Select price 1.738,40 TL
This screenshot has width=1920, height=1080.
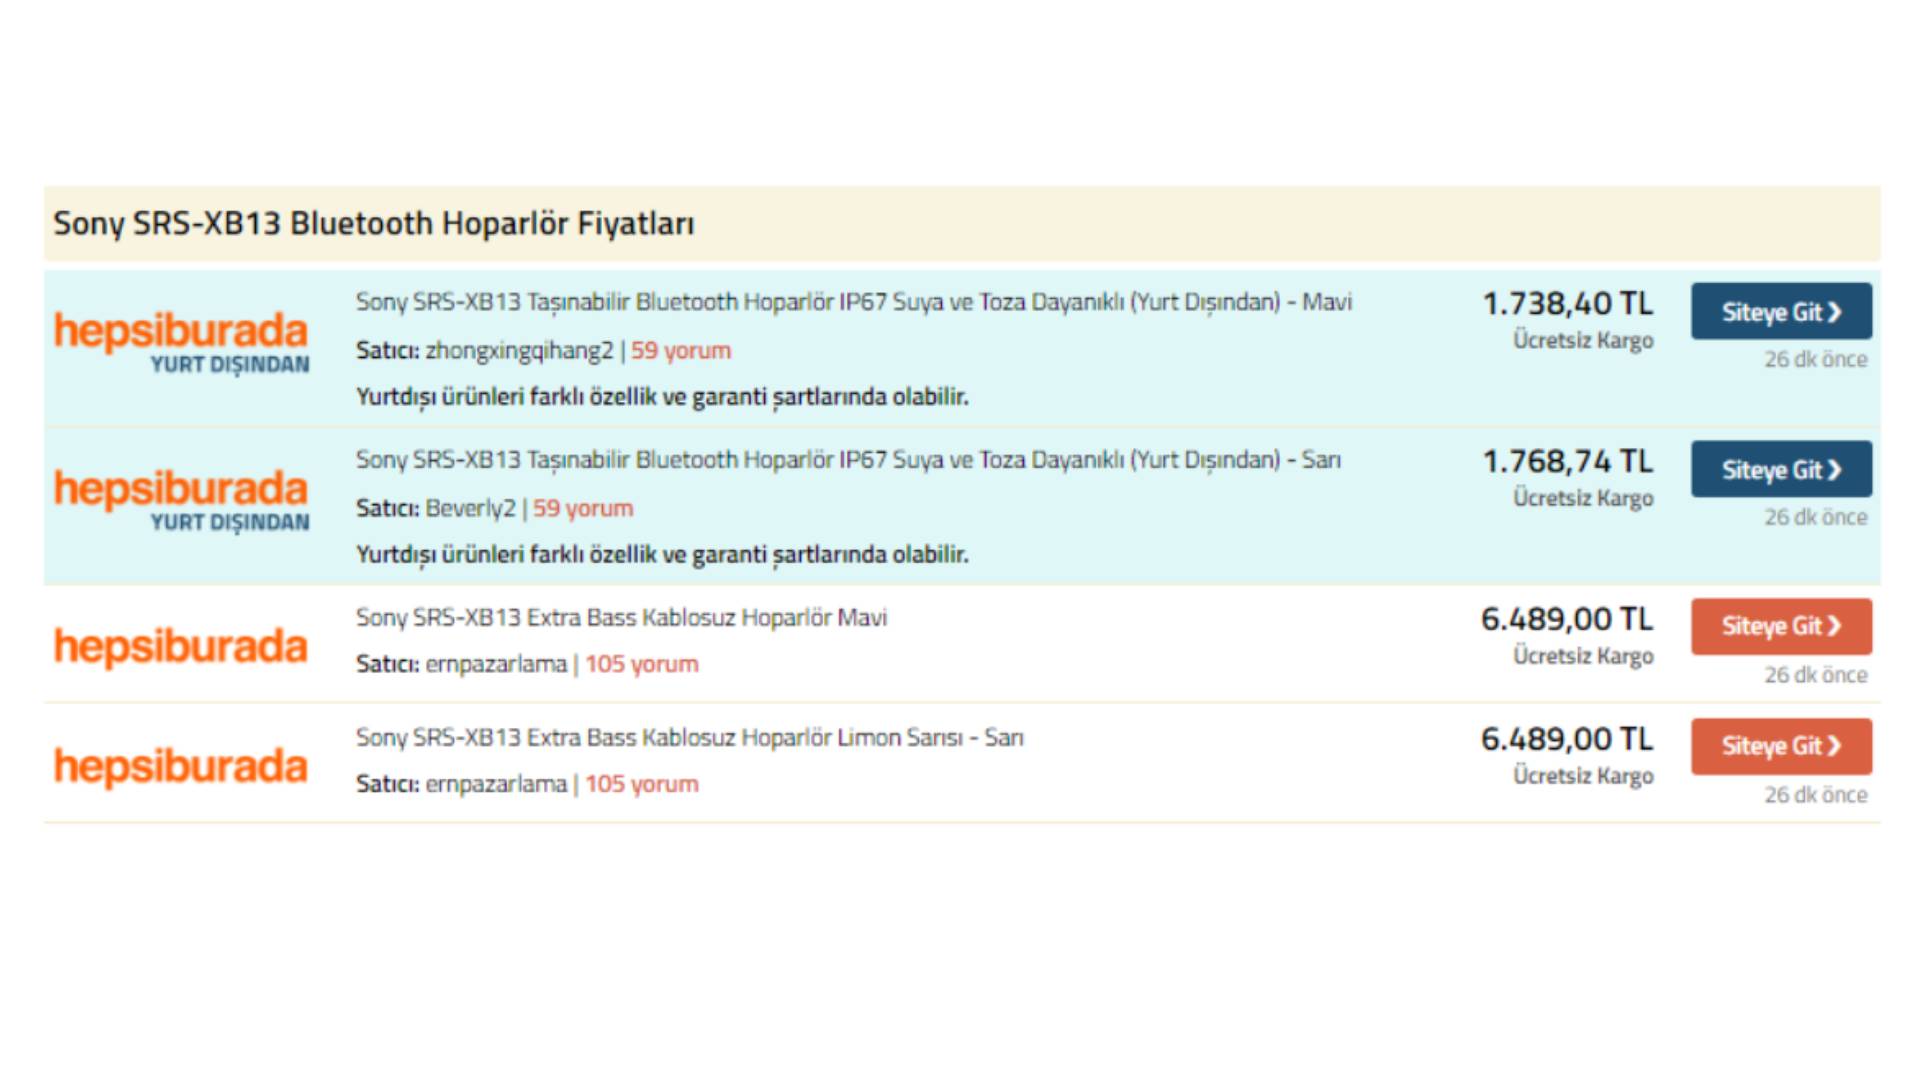pyautogui.click(x=1567, y=303)
